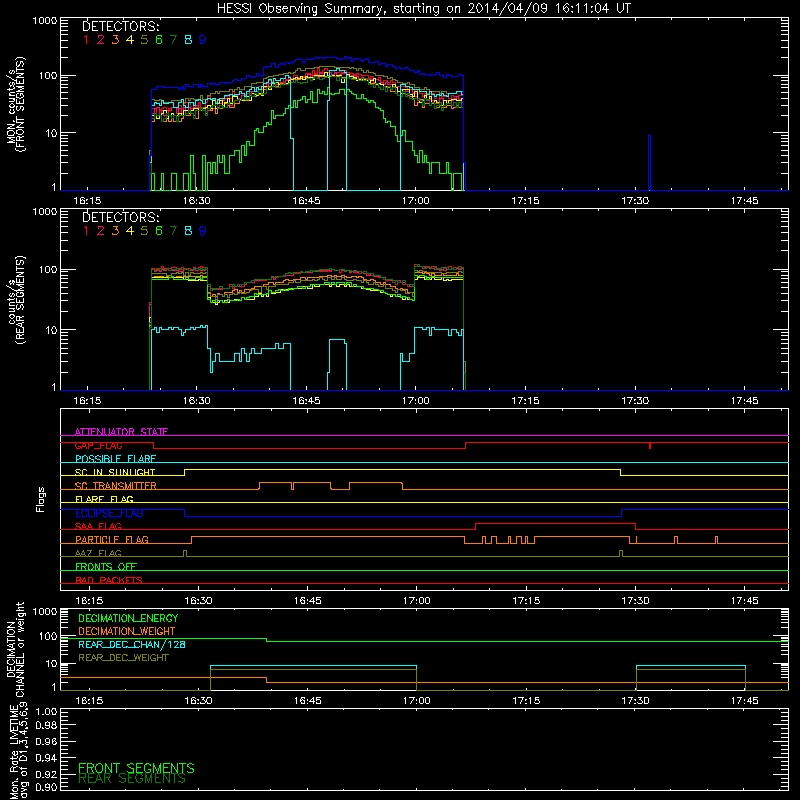Click the AAZ_FLAG label

(x=98, y=553)
